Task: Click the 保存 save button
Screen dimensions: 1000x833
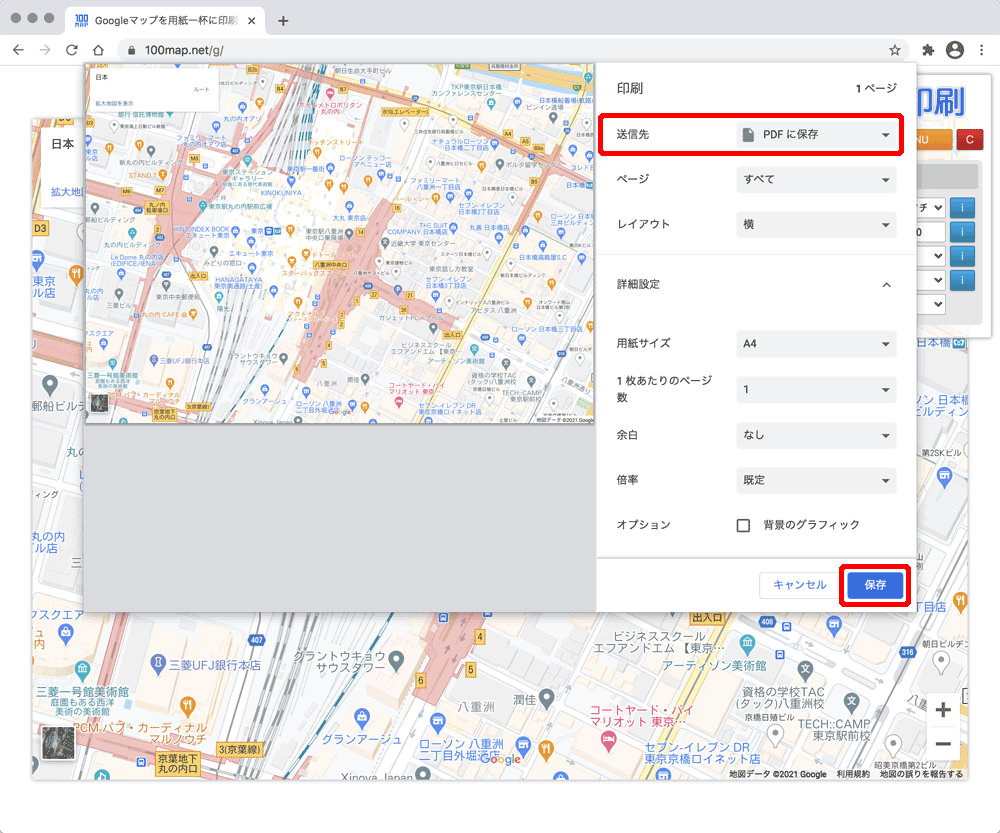Action: [874, 585]
